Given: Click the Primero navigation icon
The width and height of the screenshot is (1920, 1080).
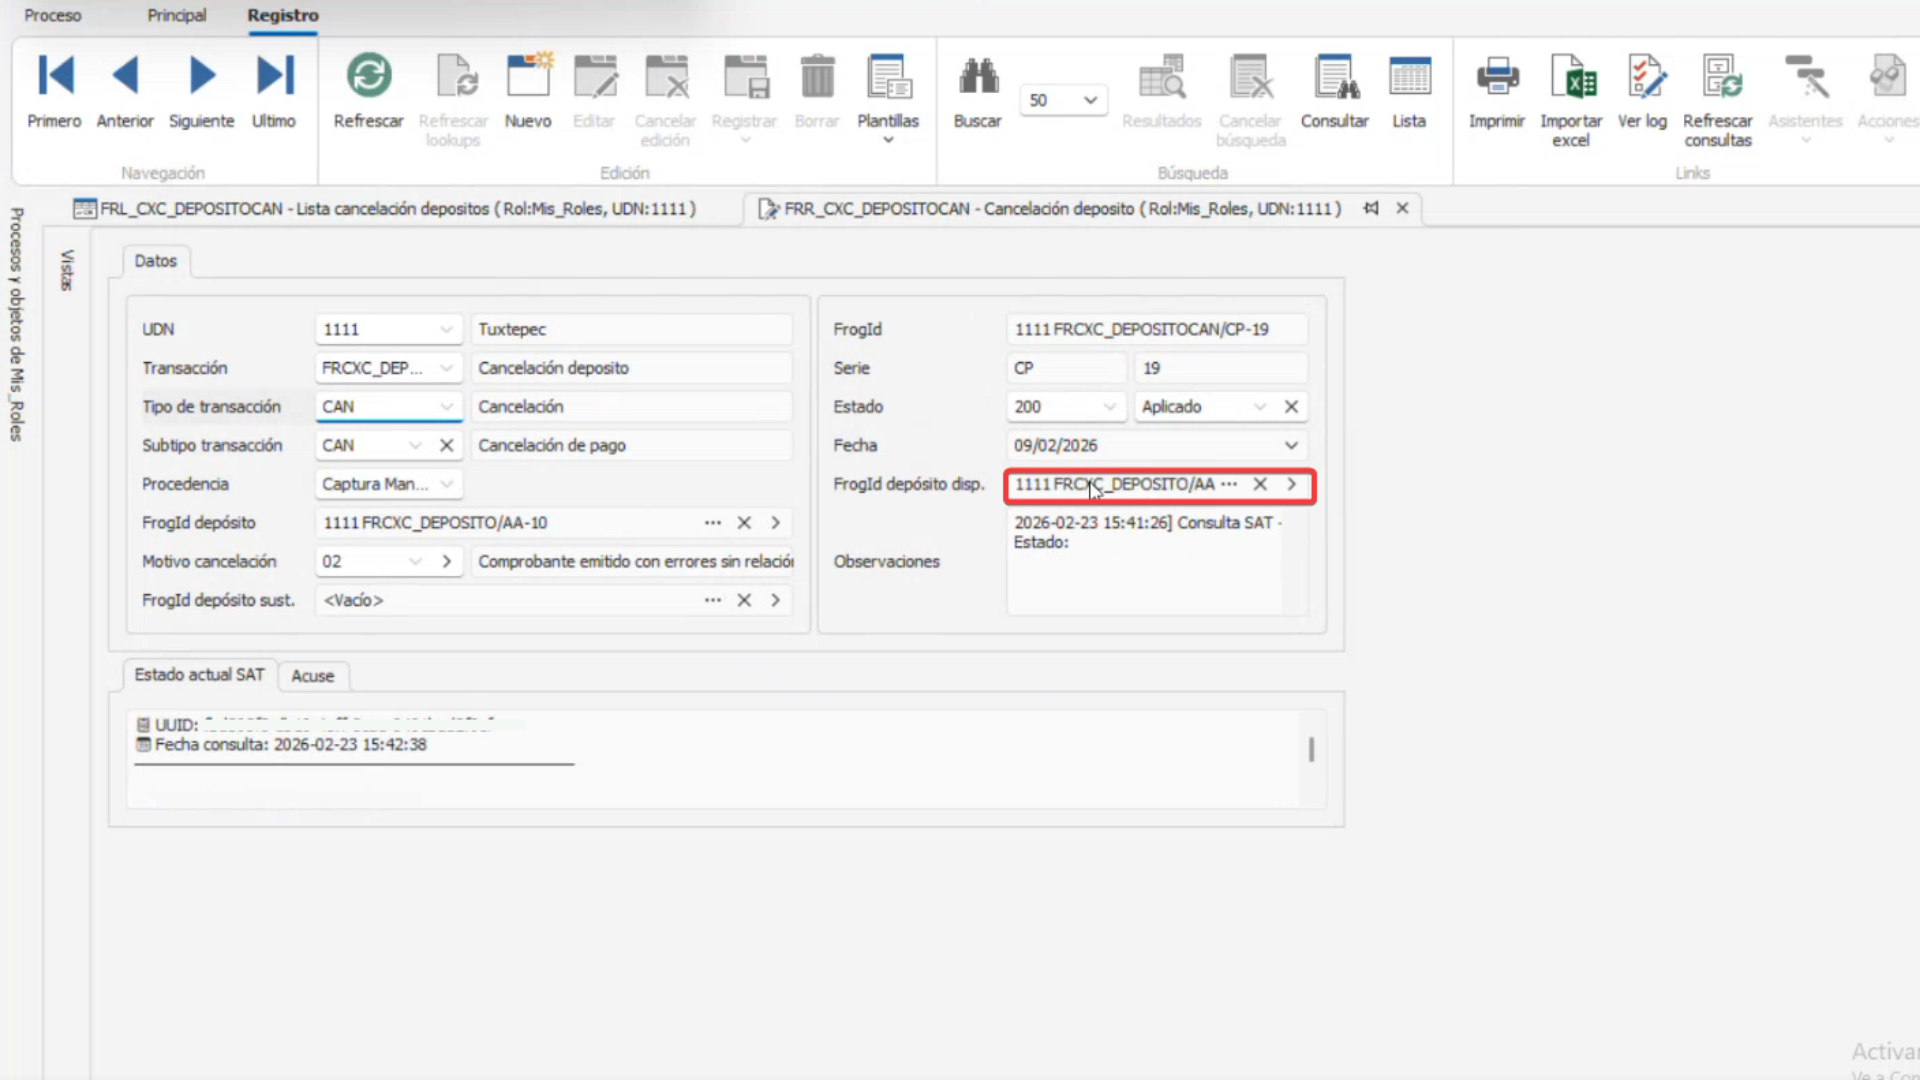Looking at the screenshot, I should click(x=54, y=77).
